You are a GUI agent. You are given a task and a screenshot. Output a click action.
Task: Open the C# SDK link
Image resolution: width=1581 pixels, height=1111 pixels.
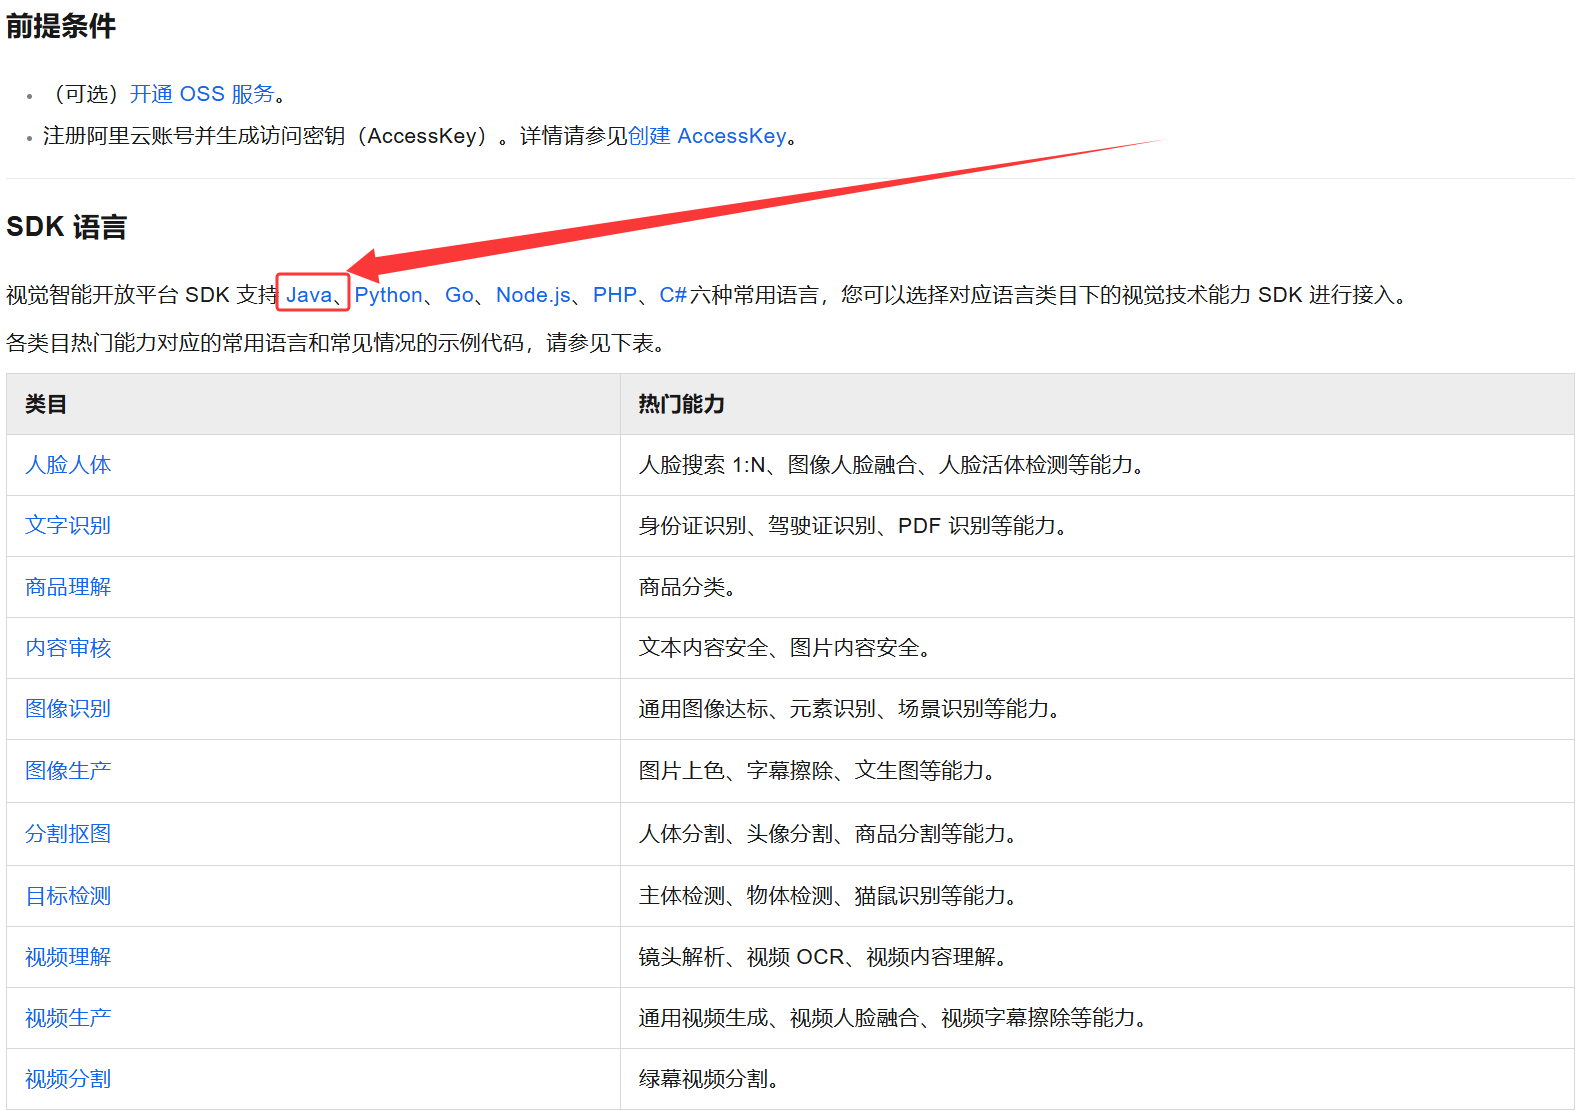(673, 295)
